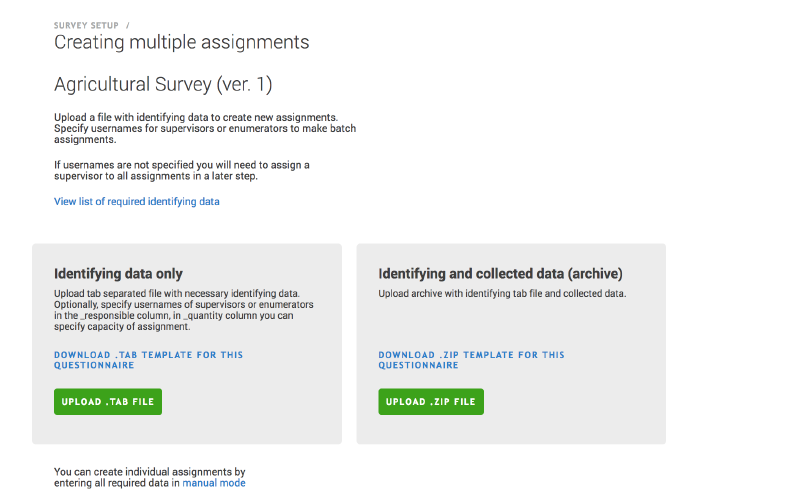800x502 pixels.
Task: Click the Creating multiple assignments heading
Action: point(181,42)
